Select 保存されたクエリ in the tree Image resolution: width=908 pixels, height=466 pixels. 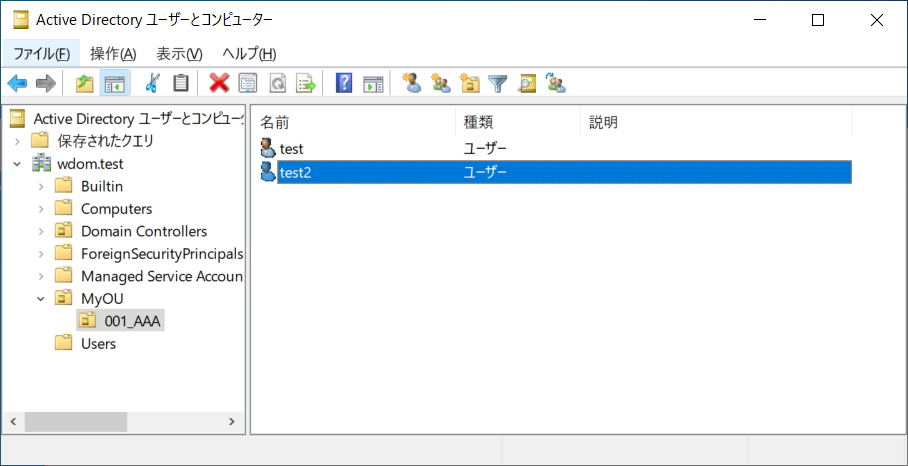tap(105, 141)
